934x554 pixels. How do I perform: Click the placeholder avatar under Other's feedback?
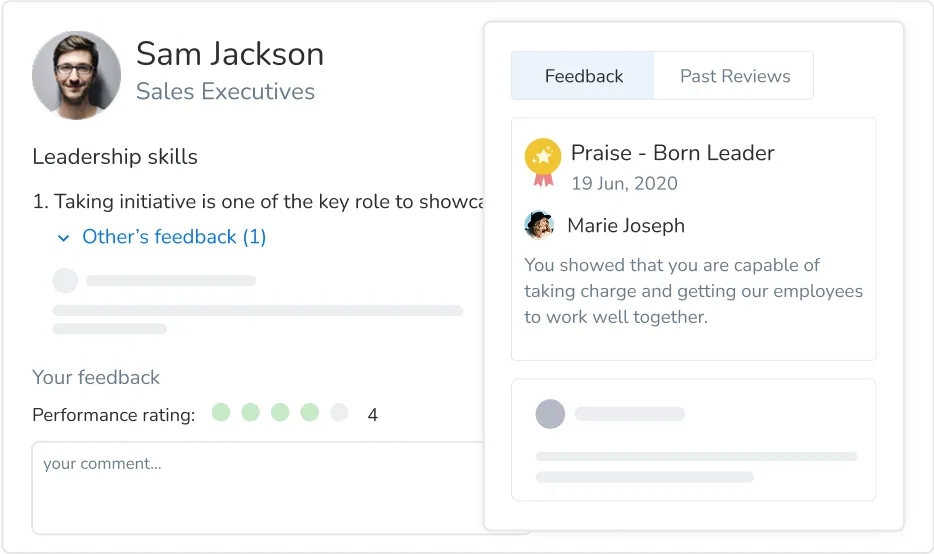pos(65,281)
